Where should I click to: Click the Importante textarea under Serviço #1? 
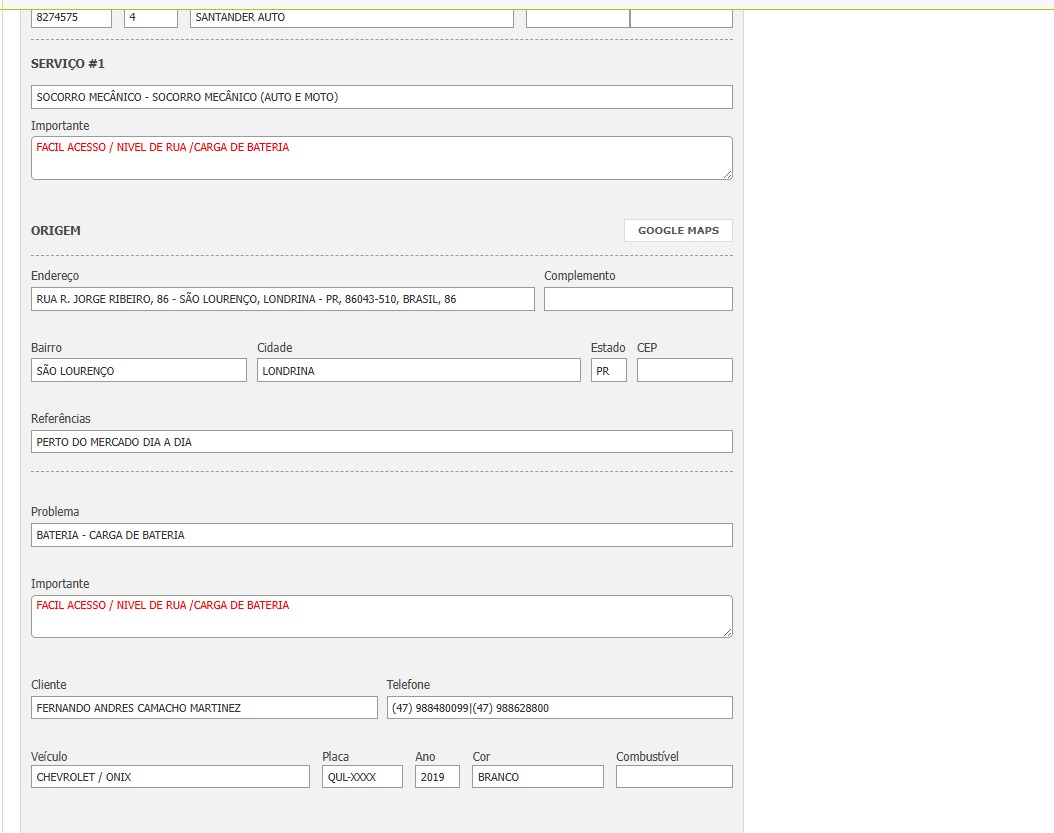(382, 158)
